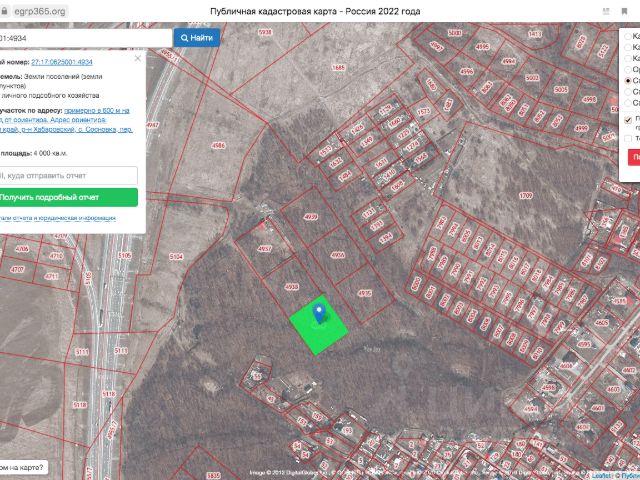The width and height of the screenshot is (640, 480).
Task: Select parcel labeled 5104
Action: pos(176,257)
